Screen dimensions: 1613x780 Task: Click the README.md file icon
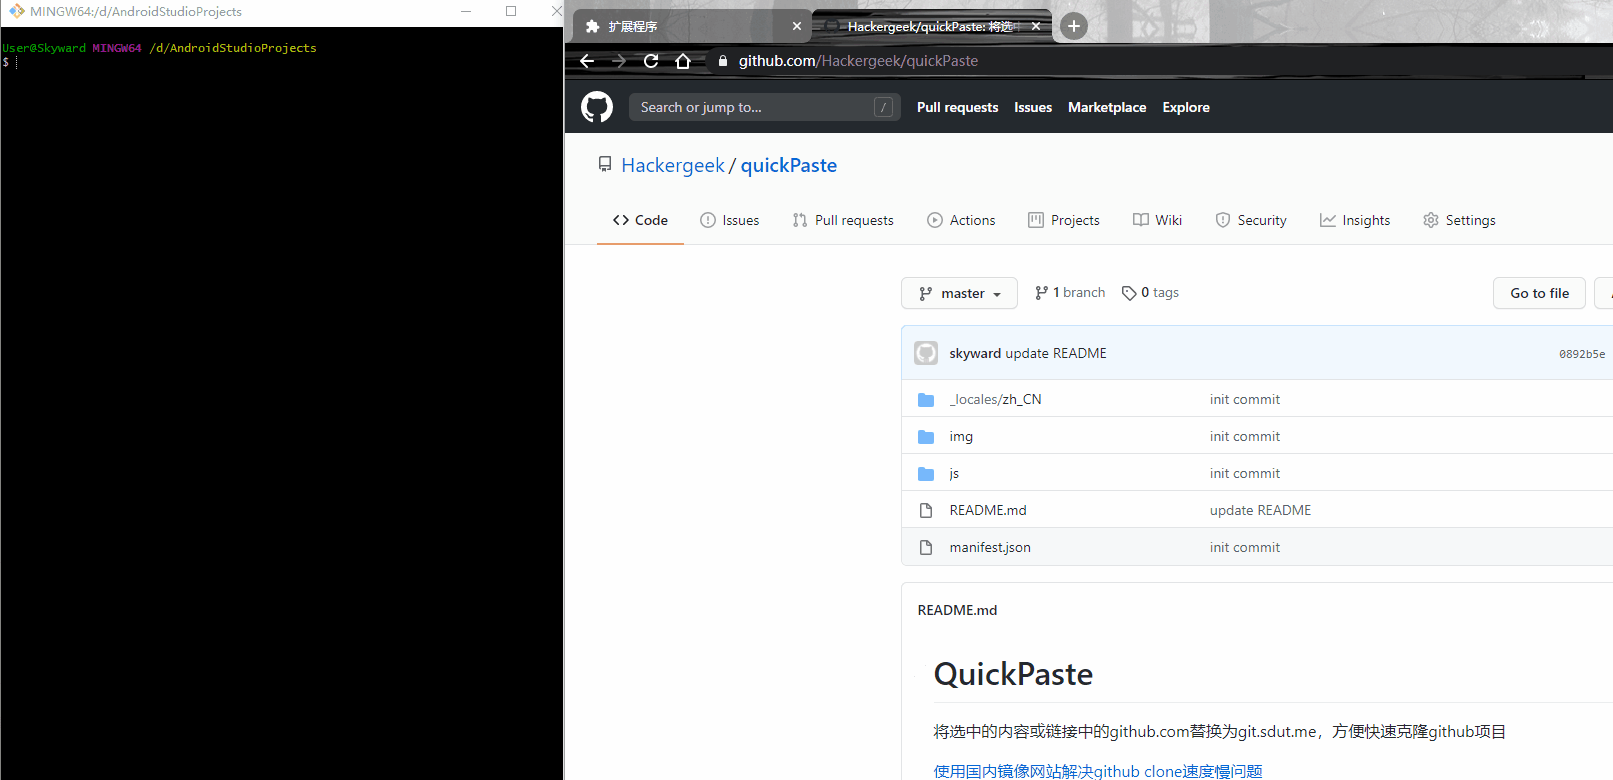[x=926, y=510]
